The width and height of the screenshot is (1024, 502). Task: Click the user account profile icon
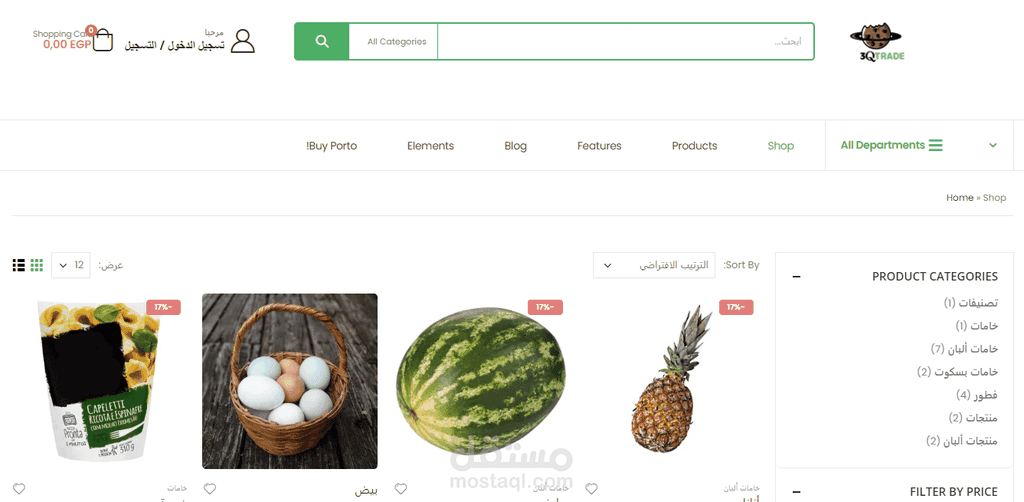pyautogui.click(x=242, y=41)
